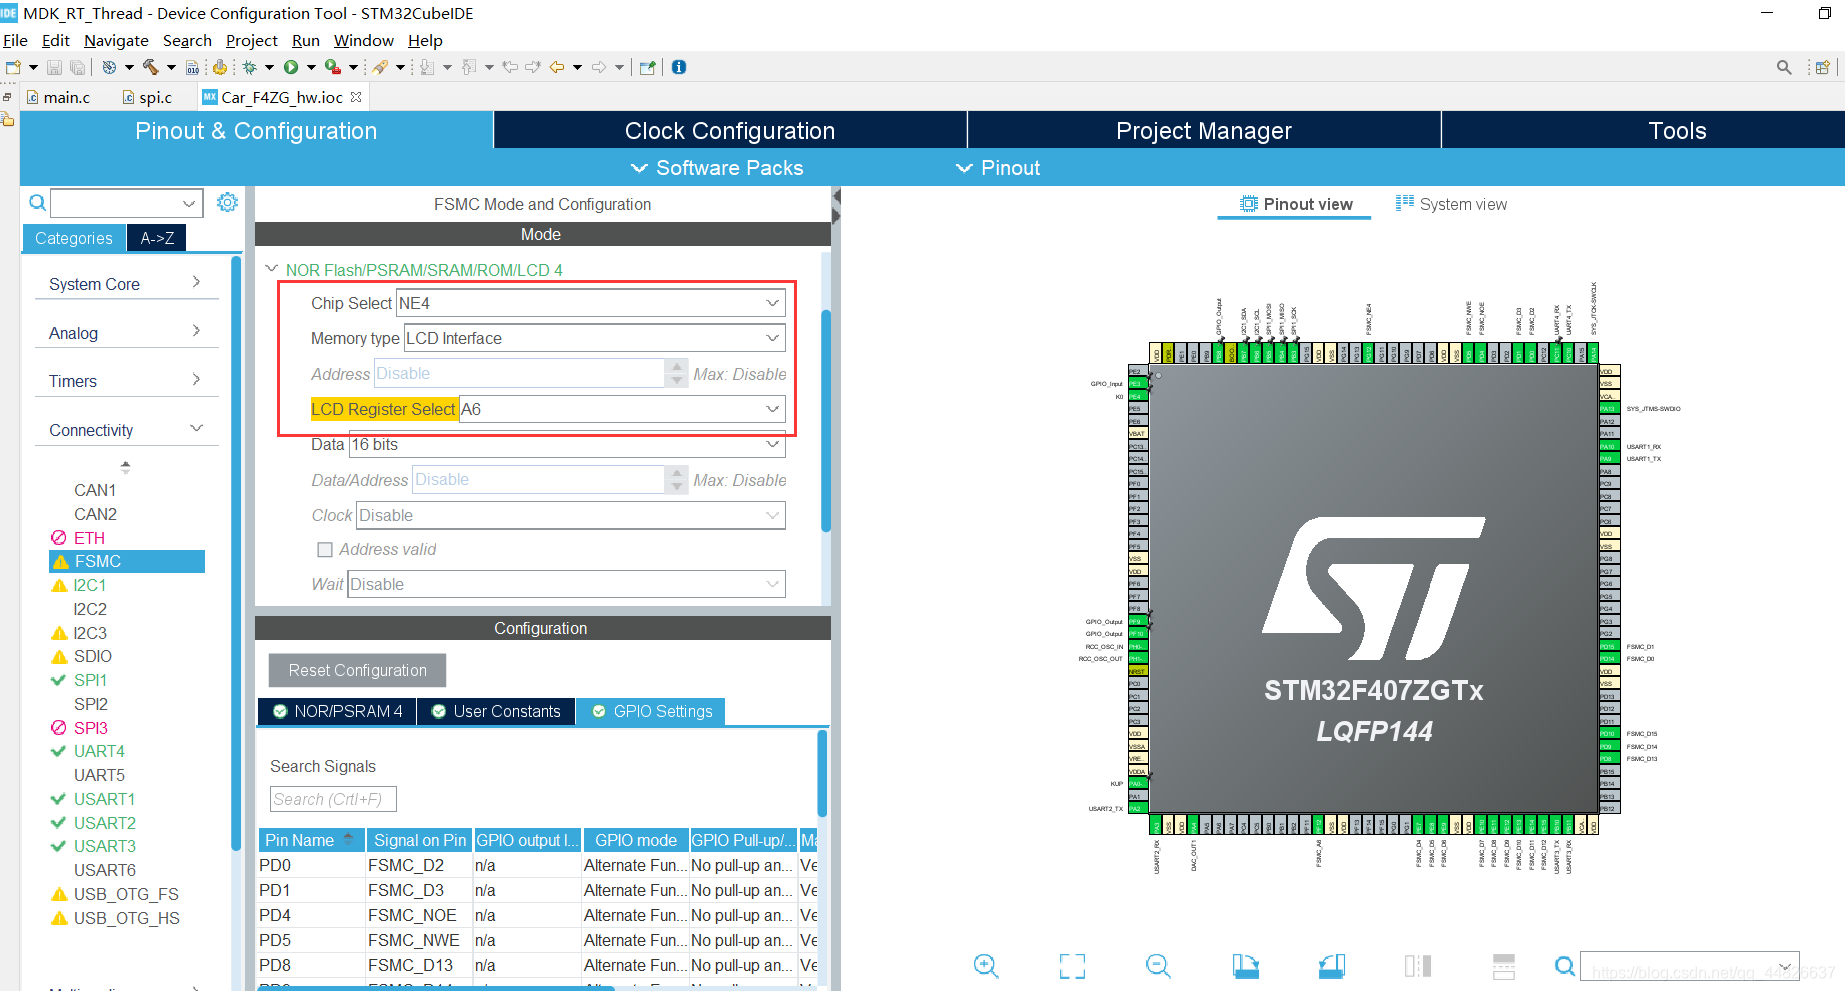Rotate pinout counter-clockwise icon
This screenshot has width=1845, height=991.
click(x=1332, y=966)
